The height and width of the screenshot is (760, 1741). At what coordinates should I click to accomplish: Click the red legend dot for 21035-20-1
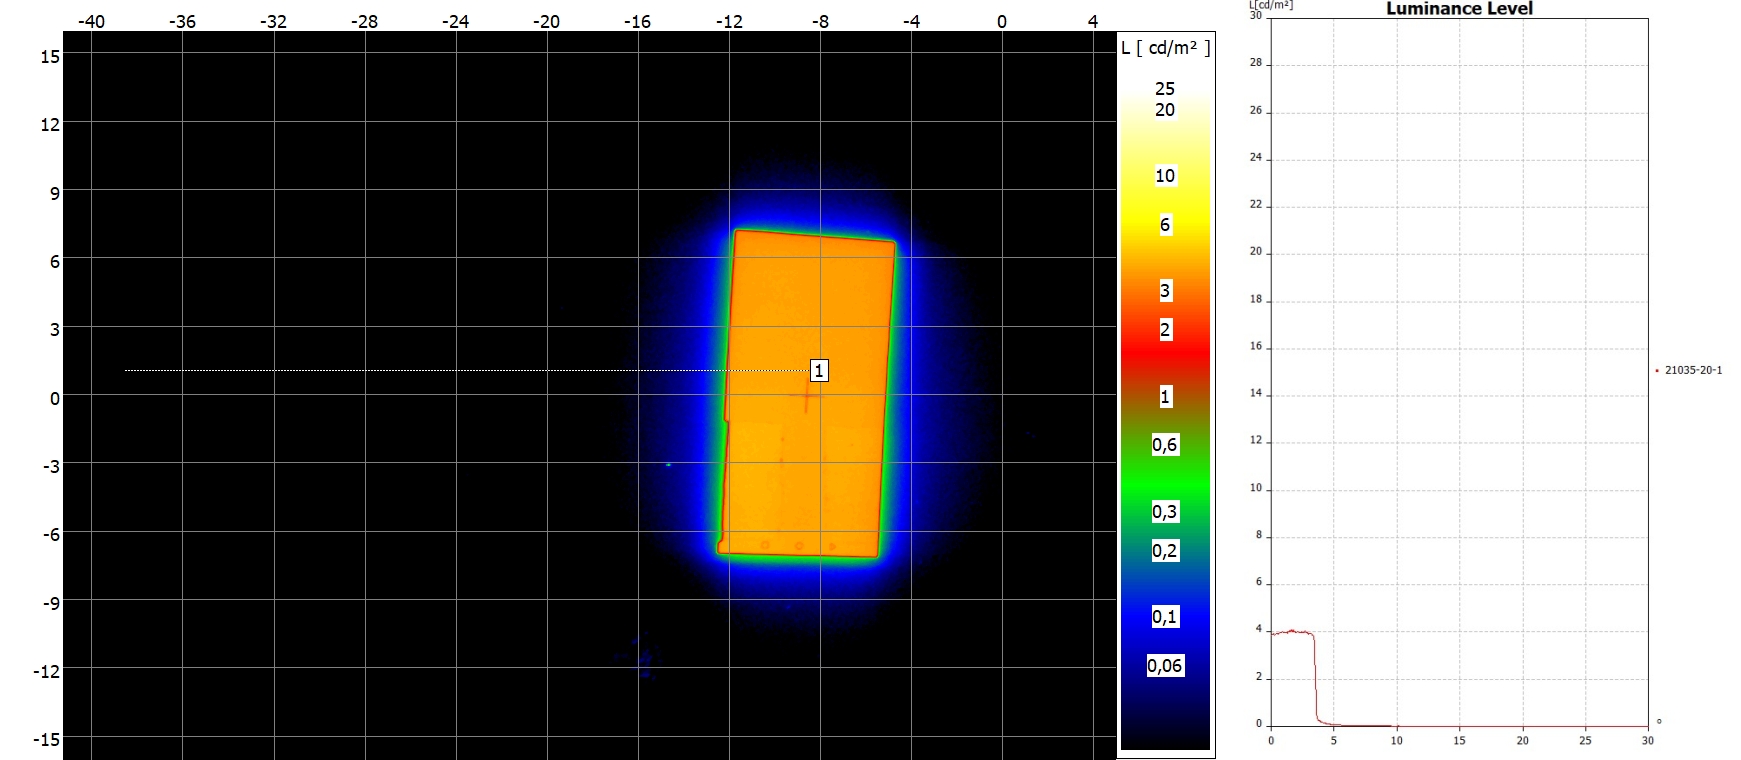(1657, 371)
